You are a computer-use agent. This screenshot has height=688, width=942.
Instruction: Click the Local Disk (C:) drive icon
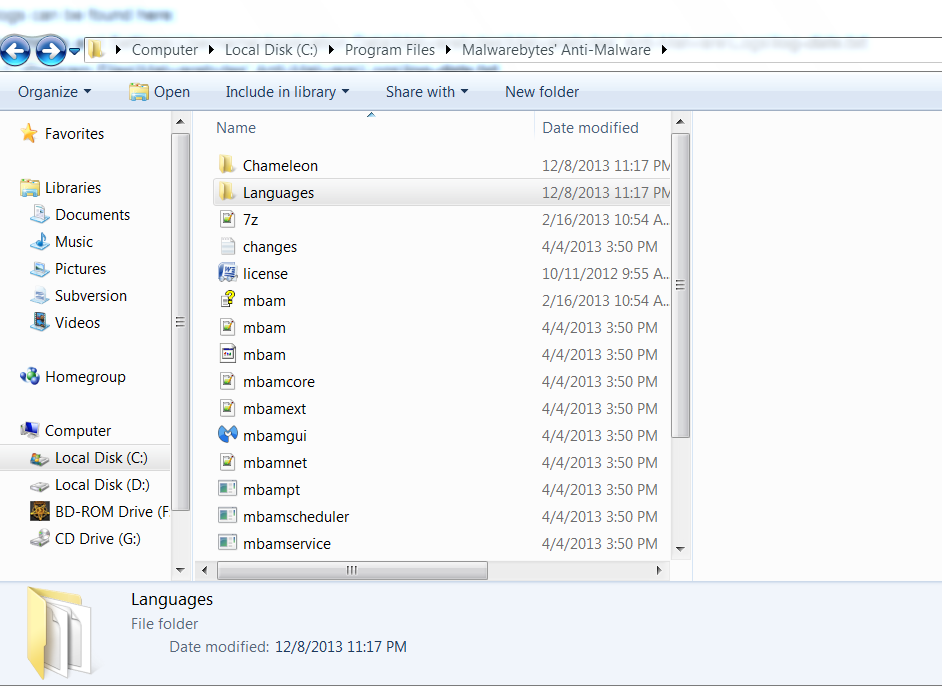coord(40,458)
